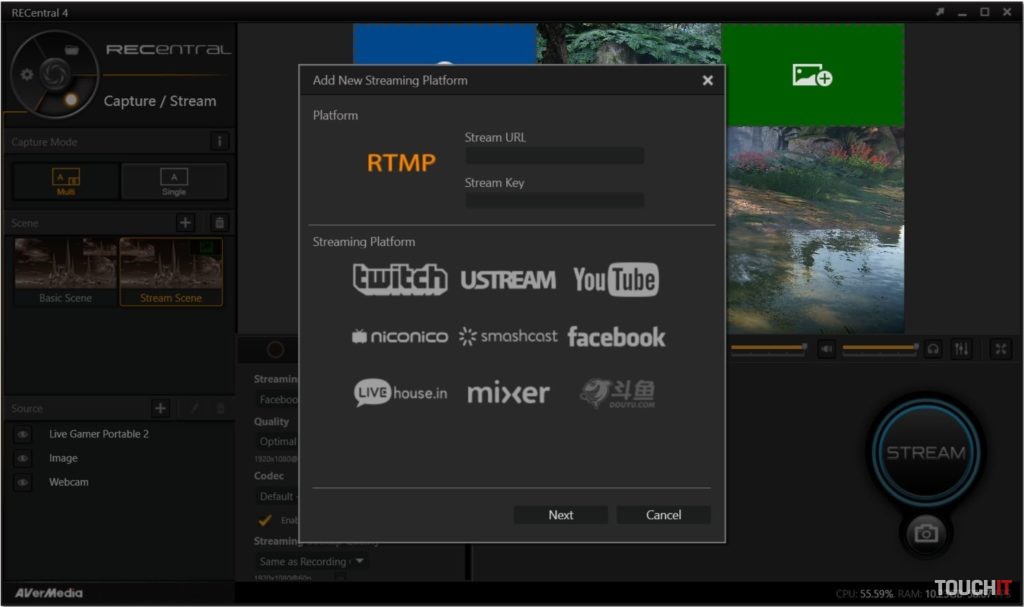Toggle visibility of Live Gamer Portable 2
1024x607 pixels.
pyautogui.click(x=23, y=434)
